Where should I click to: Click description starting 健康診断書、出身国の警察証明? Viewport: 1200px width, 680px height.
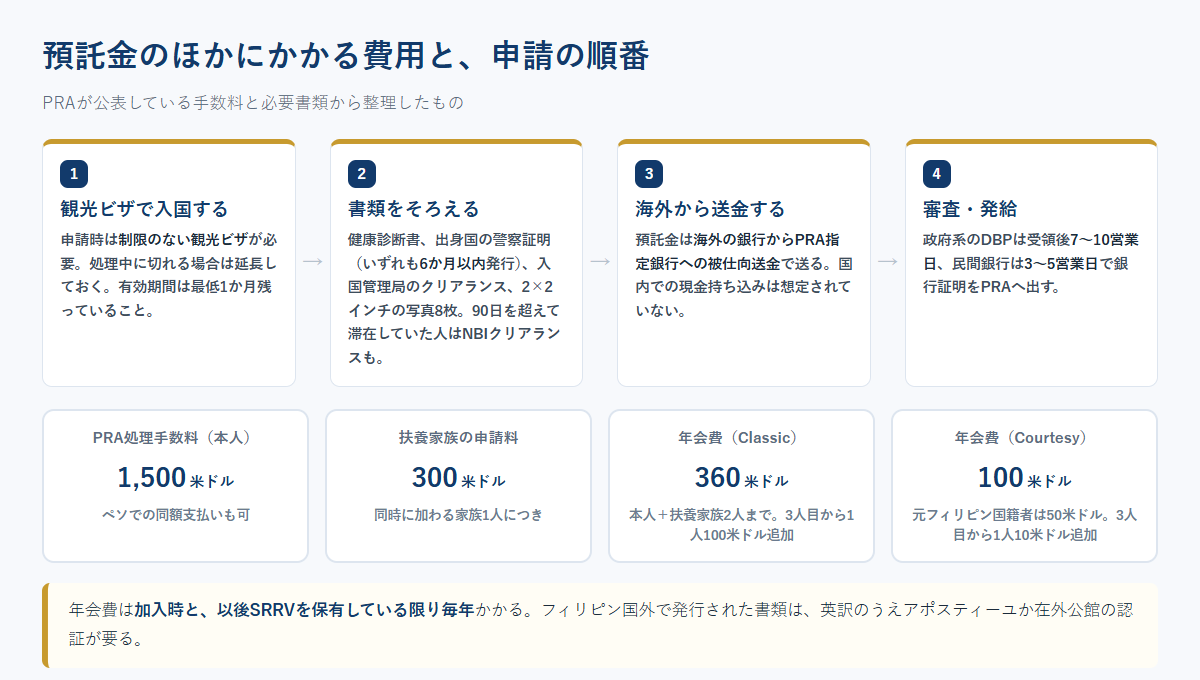(x=455, y=298)
